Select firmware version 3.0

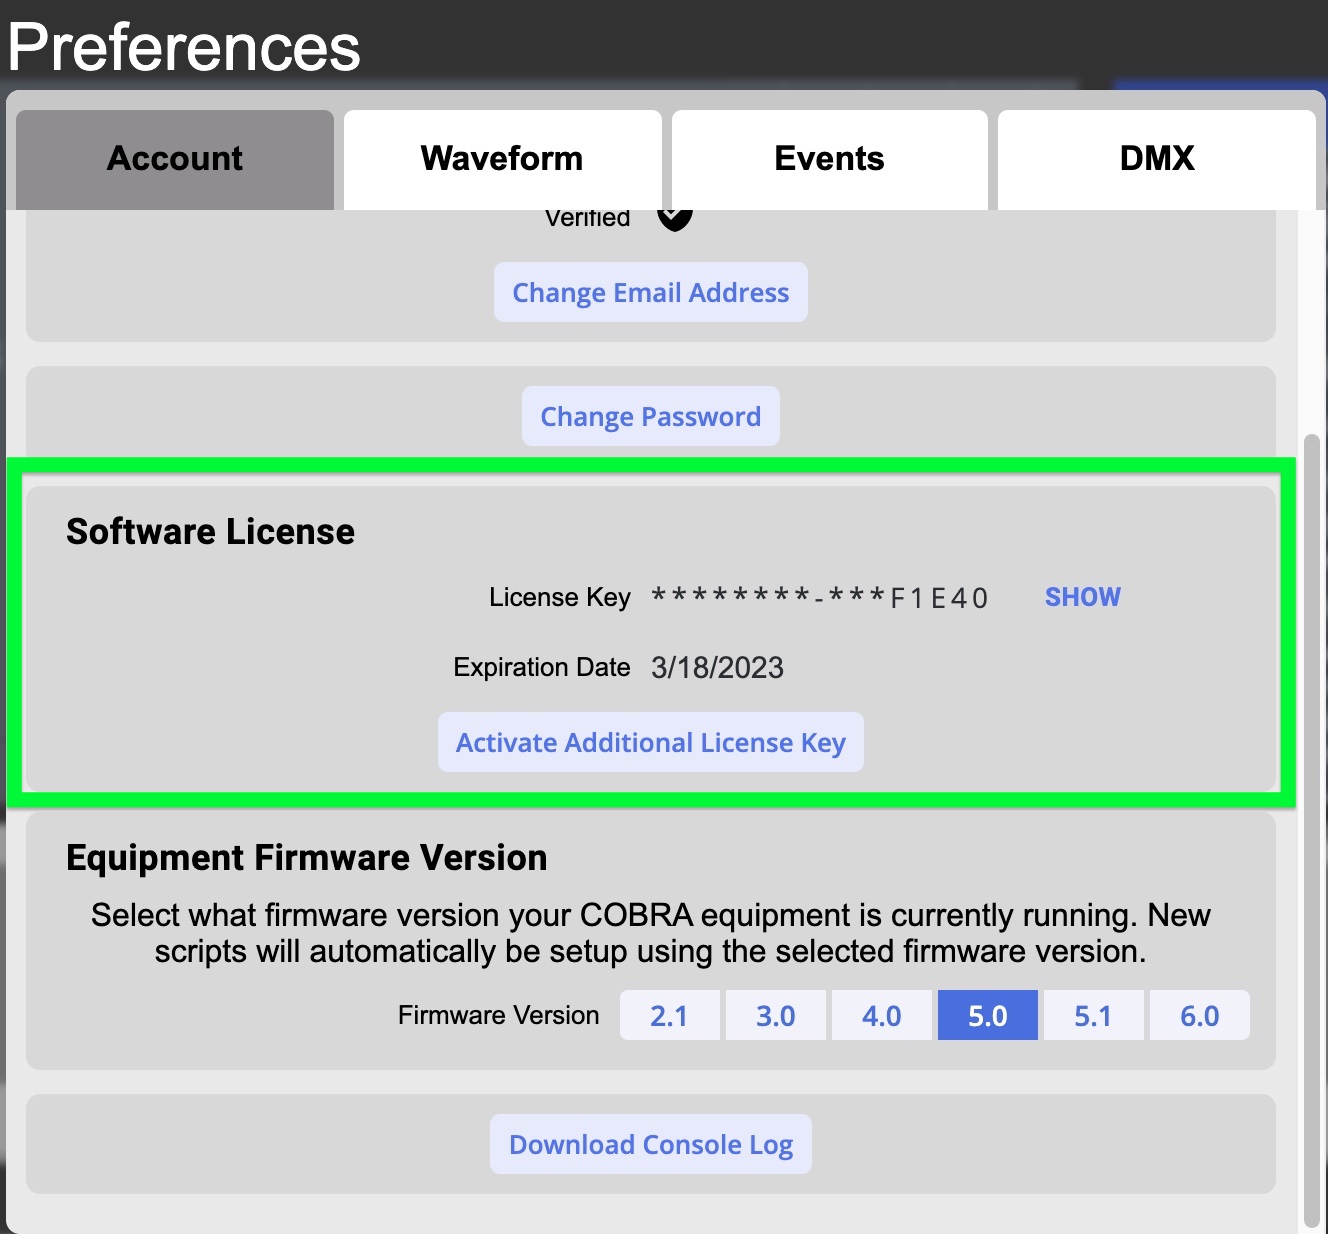coord(776,1016)
